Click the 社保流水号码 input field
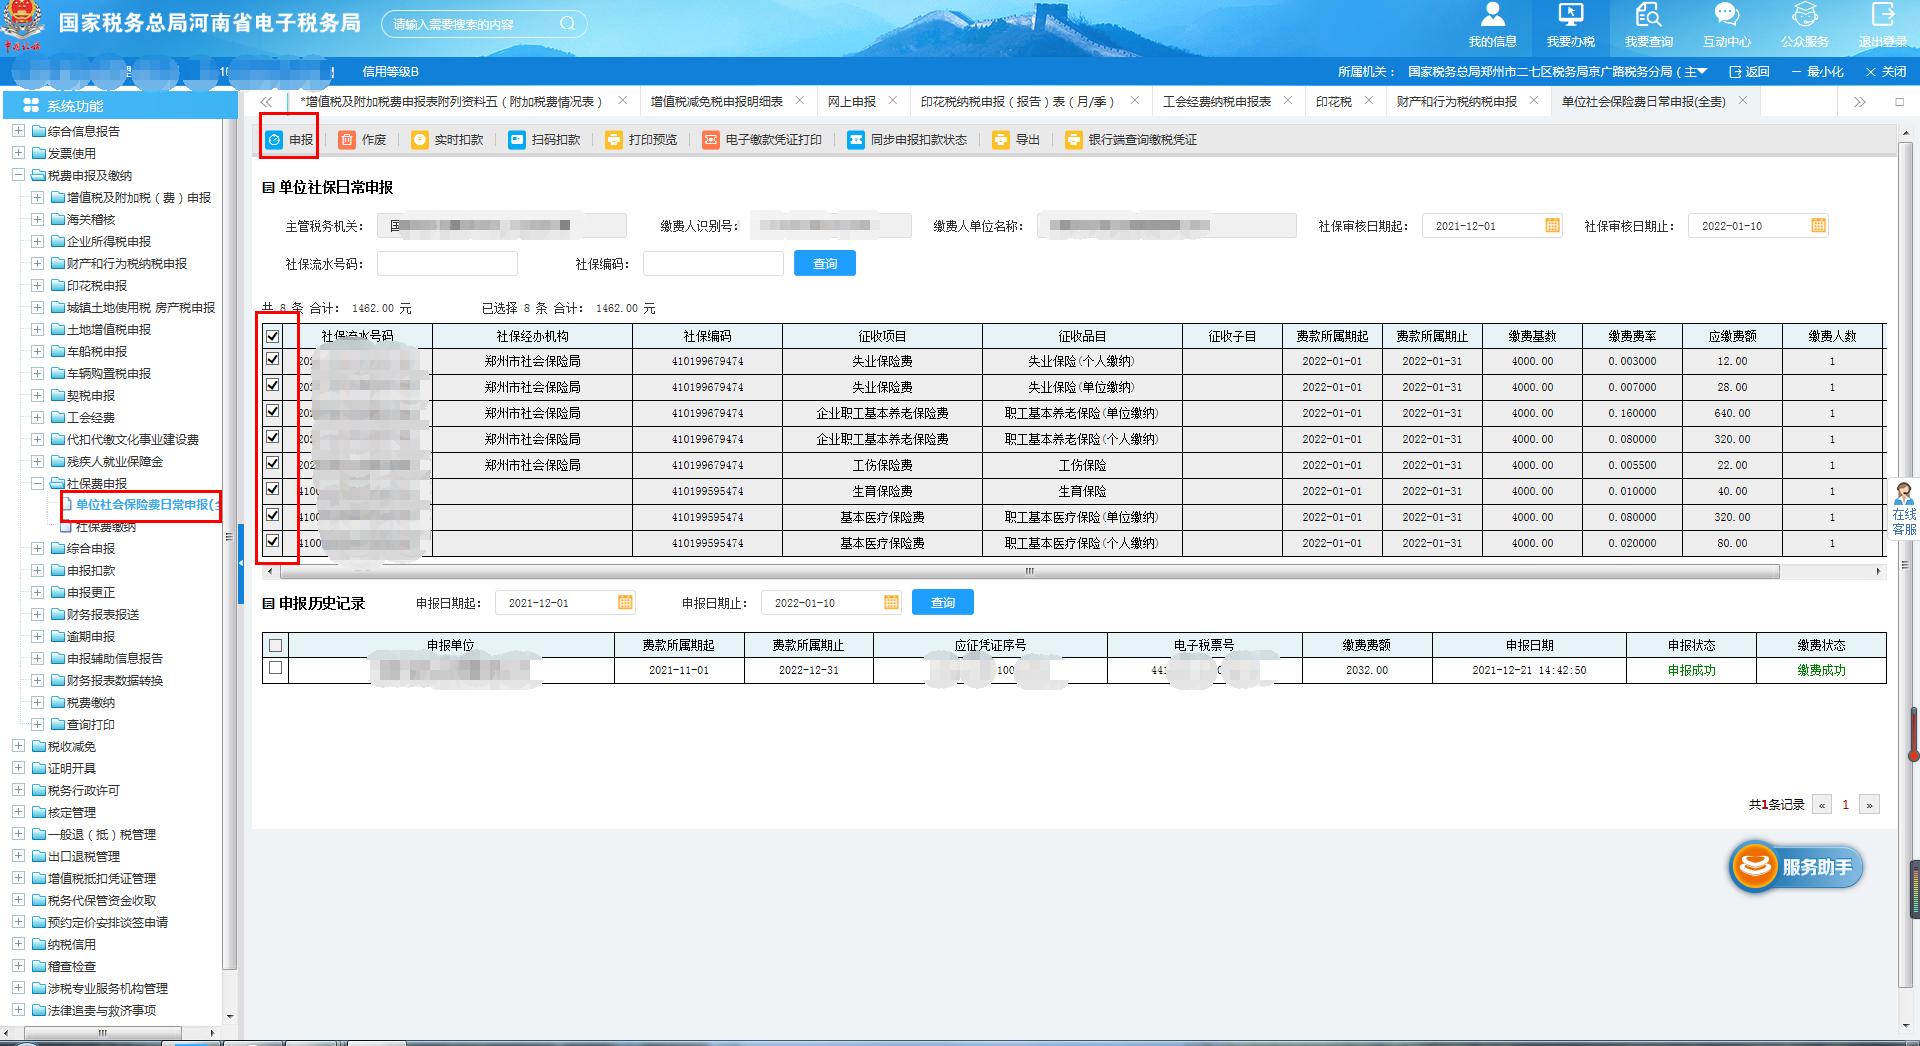 point(447,264)
